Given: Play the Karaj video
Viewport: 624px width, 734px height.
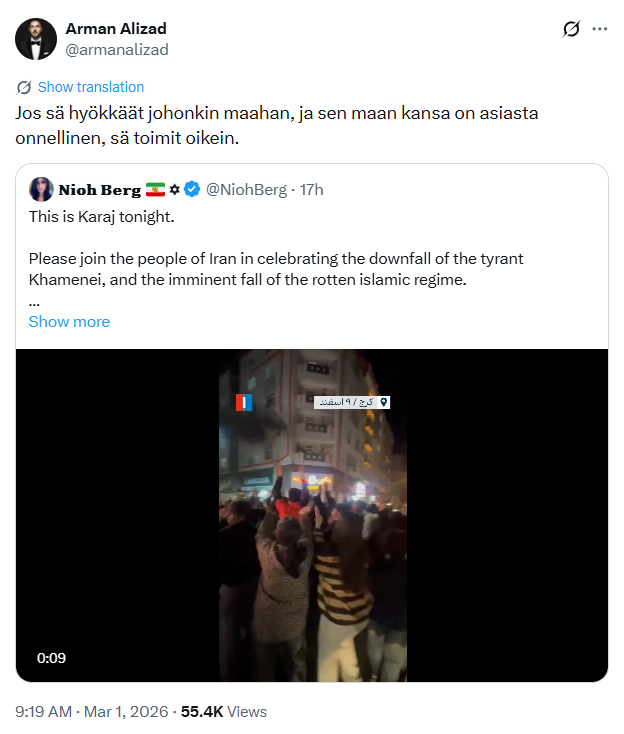Looking at the screenshot, I should (312, 515).
